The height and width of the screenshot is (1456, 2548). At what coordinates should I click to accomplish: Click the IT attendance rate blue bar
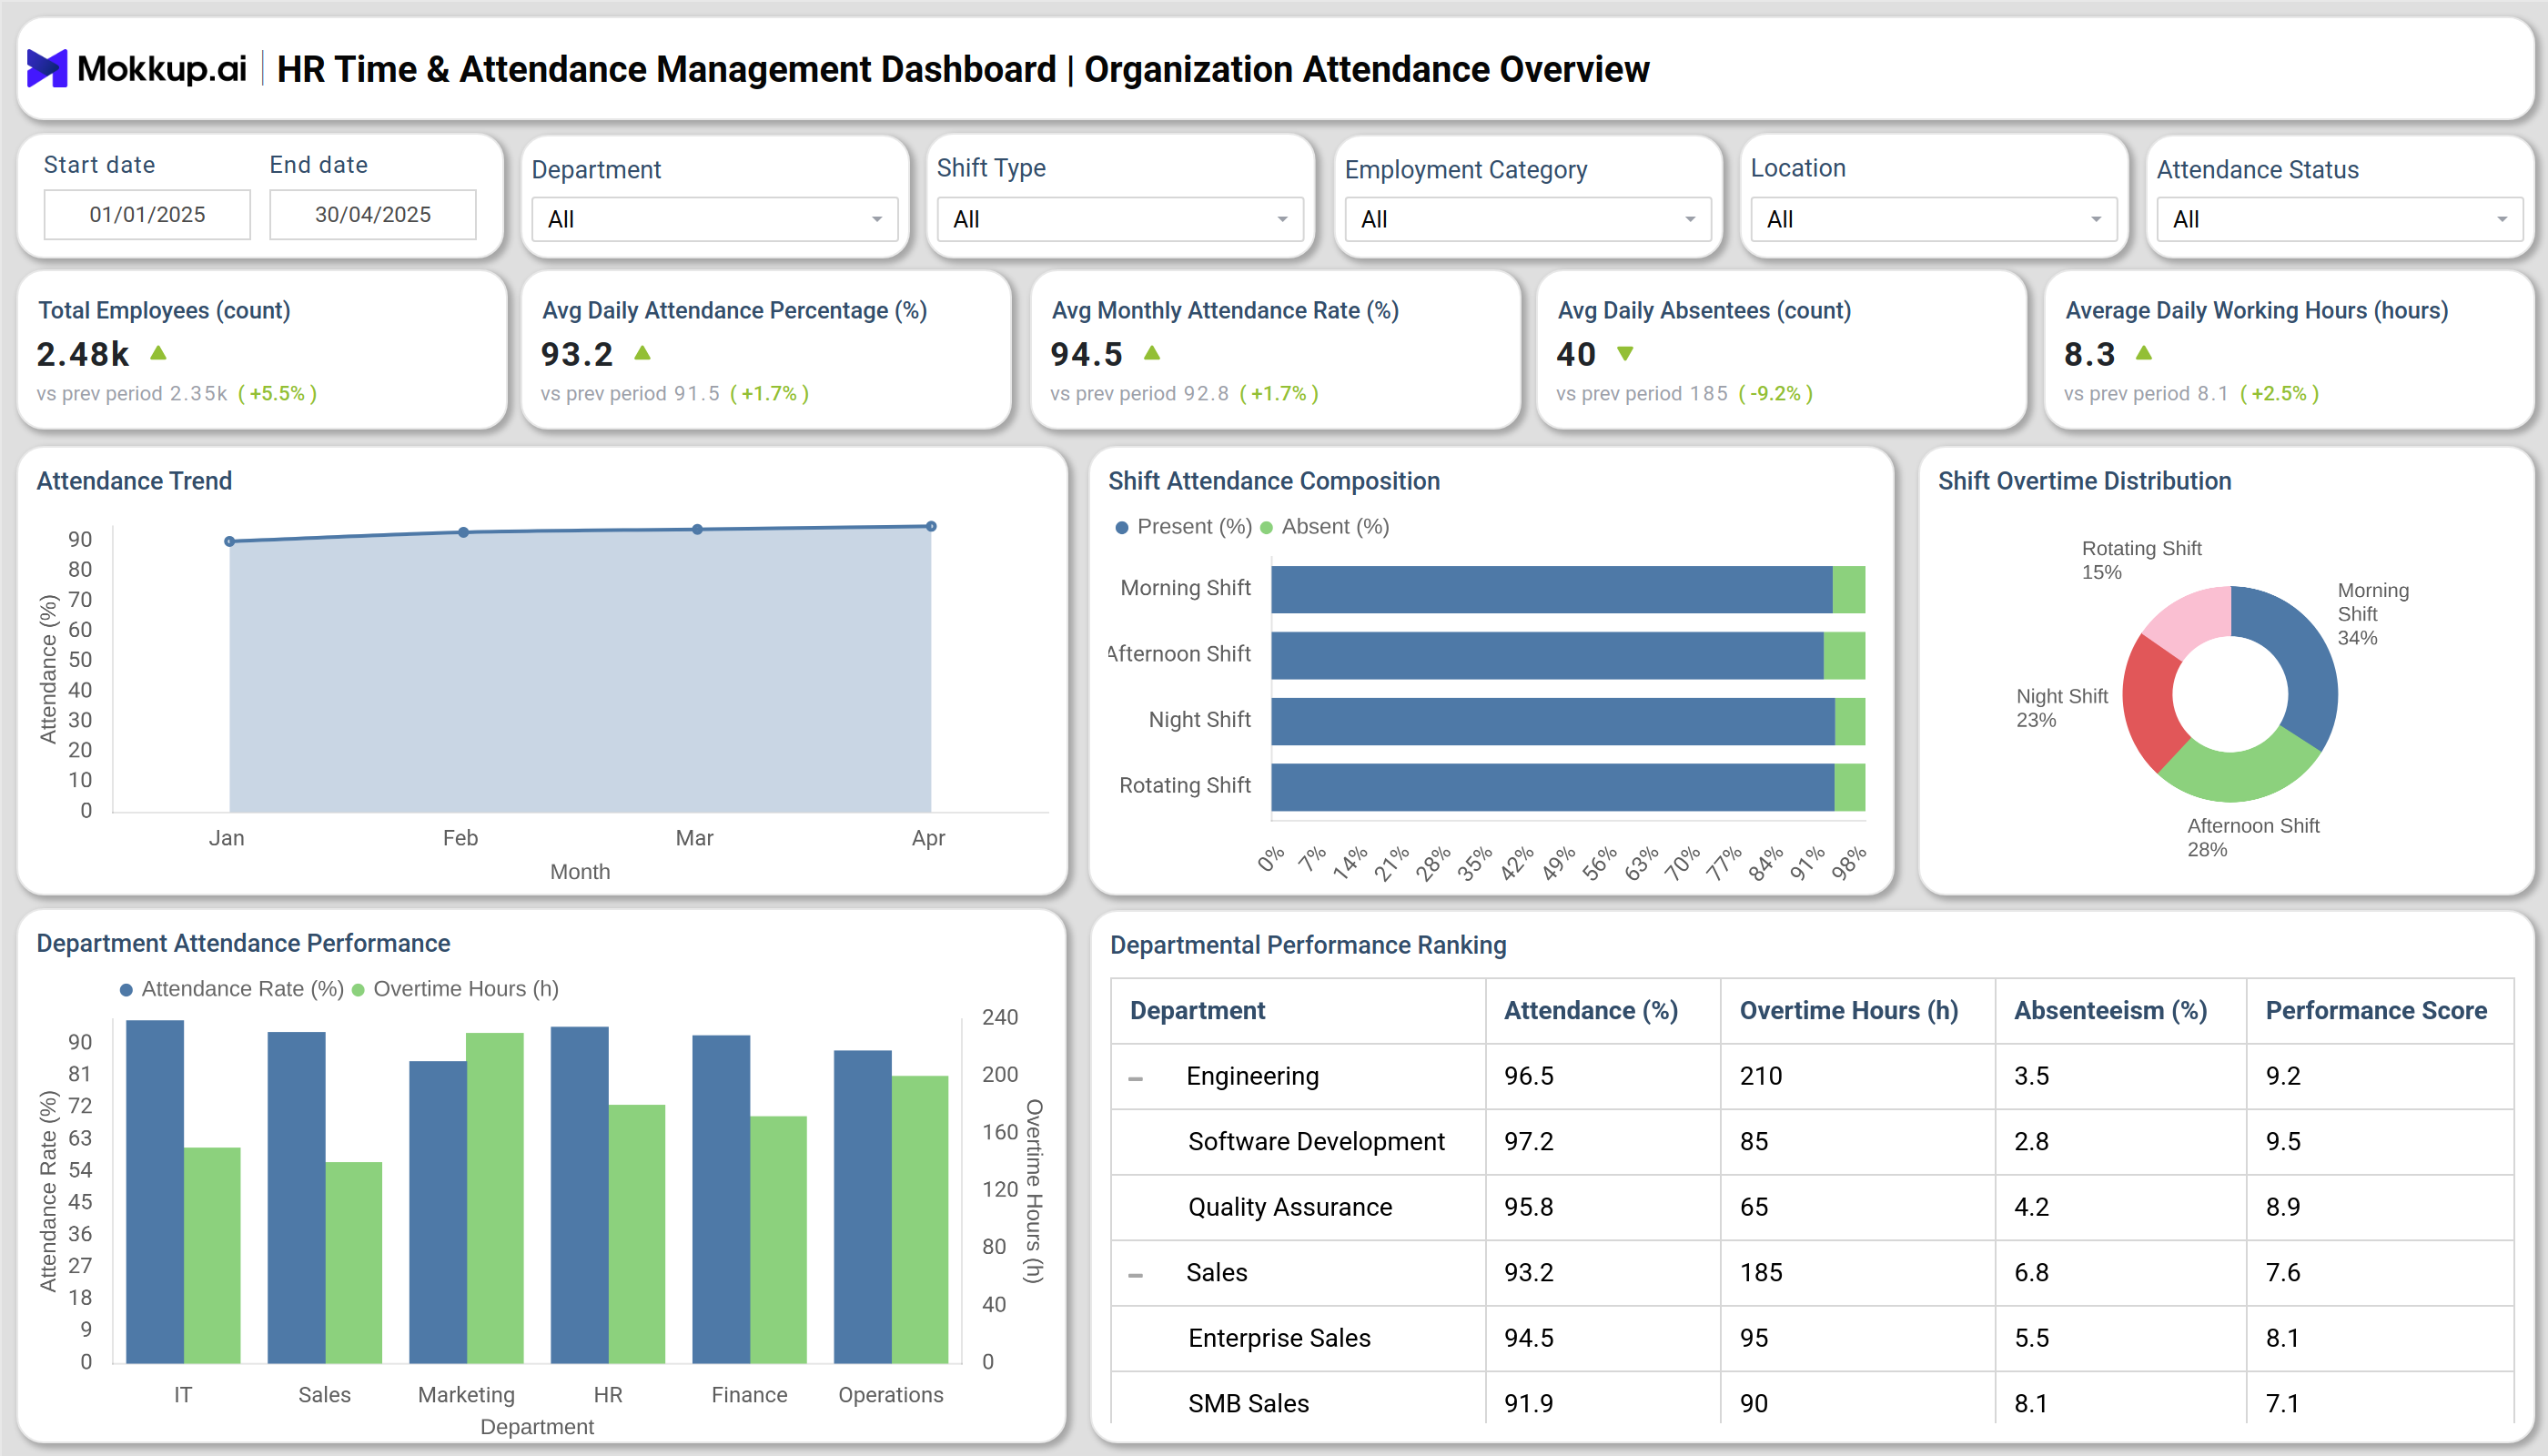(x=155, y=1191)
